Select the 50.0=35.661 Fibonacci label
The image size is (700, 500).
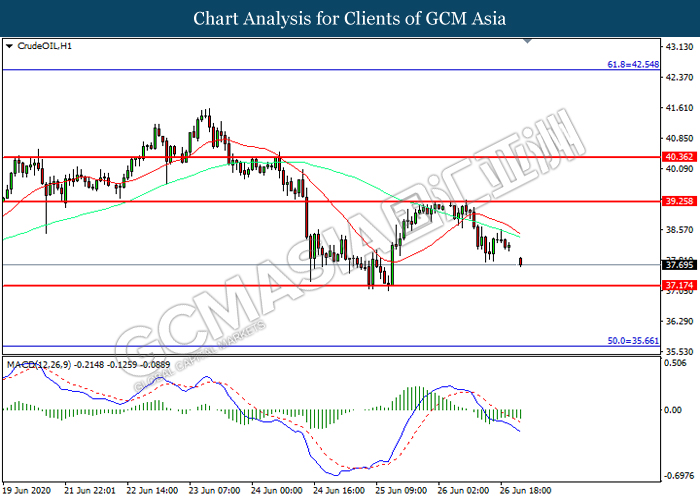633,341
